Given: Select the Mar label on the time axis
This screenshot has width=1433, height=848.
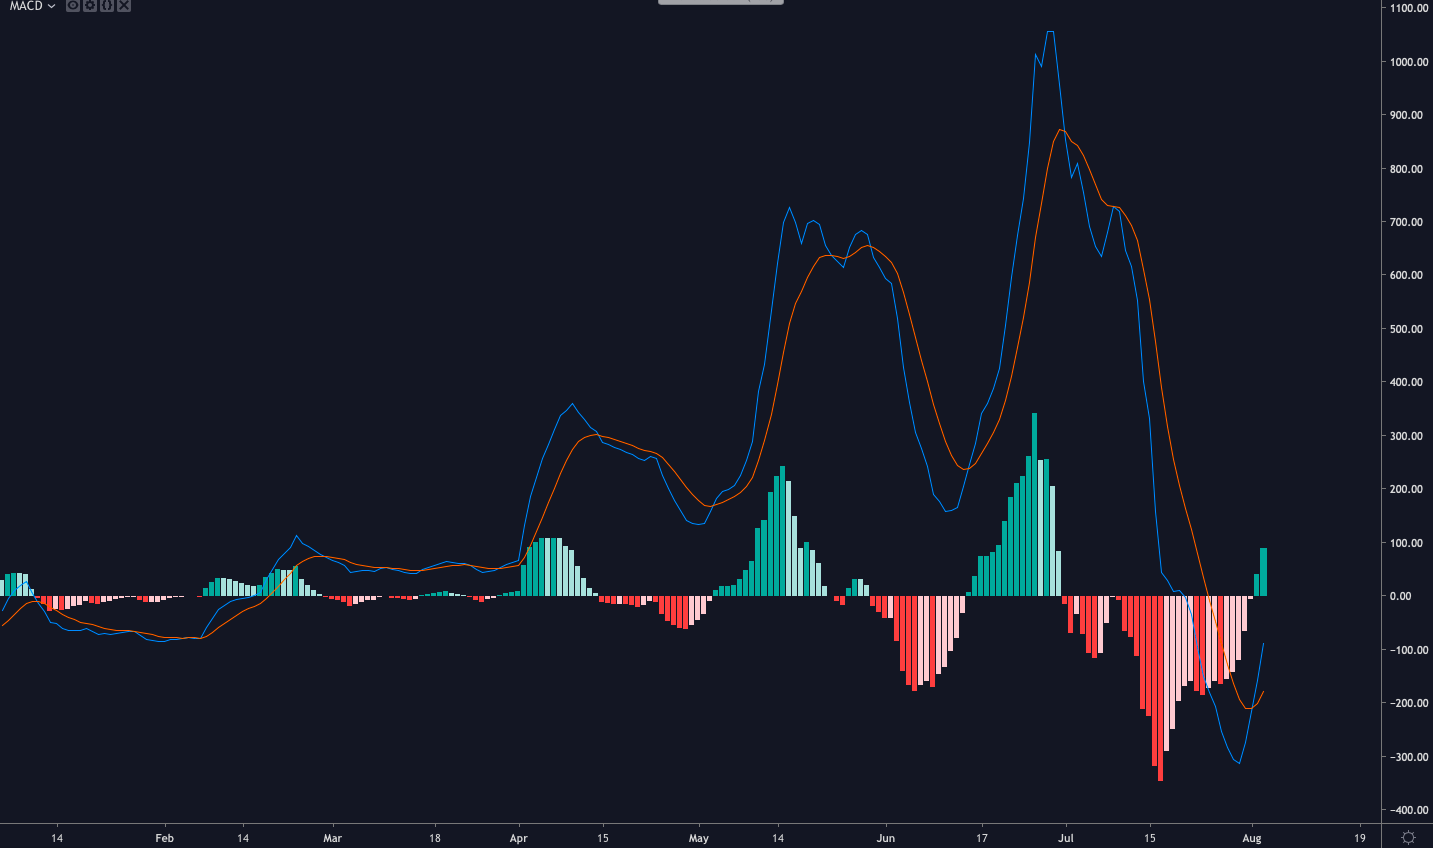Looking at the screenshot, I should coord(333,838).
